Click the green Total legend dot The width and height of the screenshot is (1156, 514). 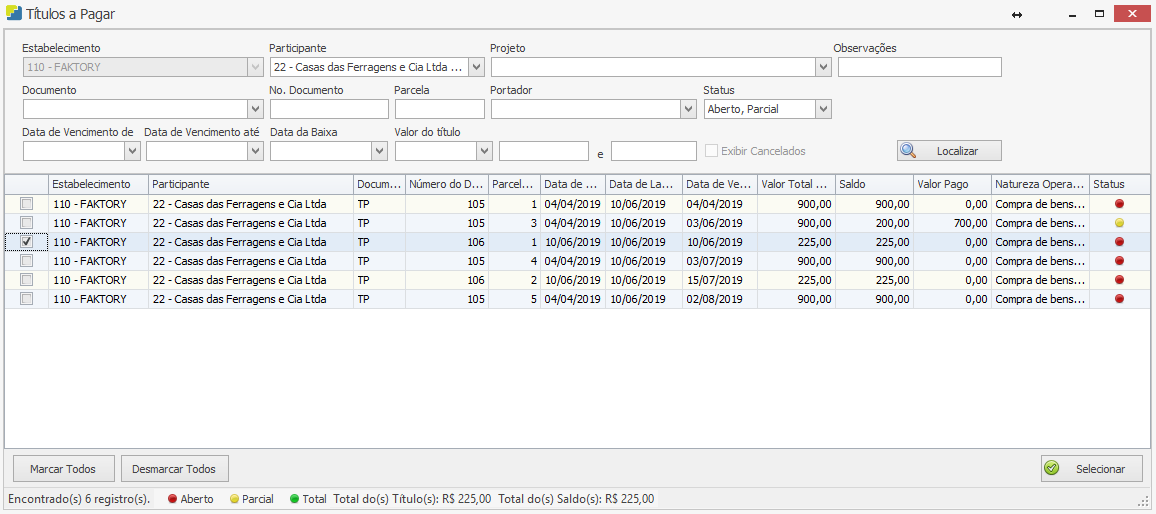tap(294, 499)
